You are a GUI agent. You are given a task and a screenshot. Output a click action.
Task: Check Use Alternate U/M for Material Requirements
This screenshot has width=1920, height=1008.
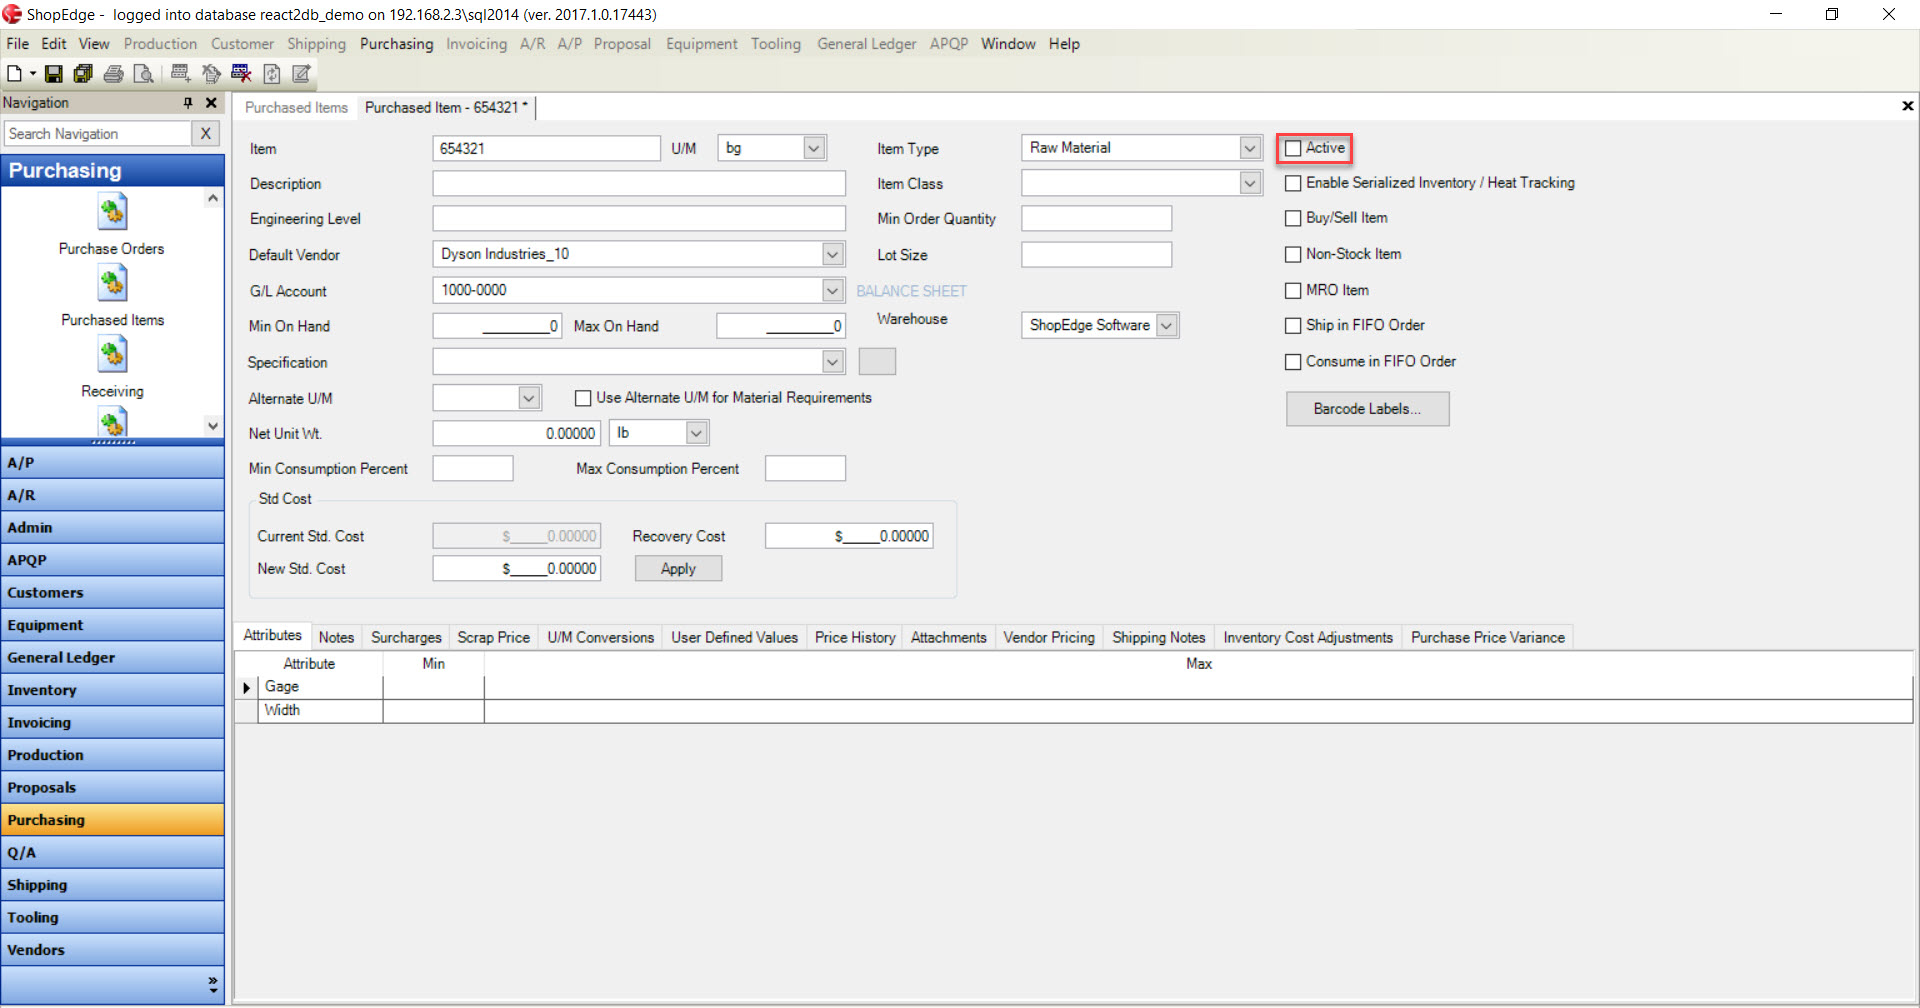tap(583, 398)
